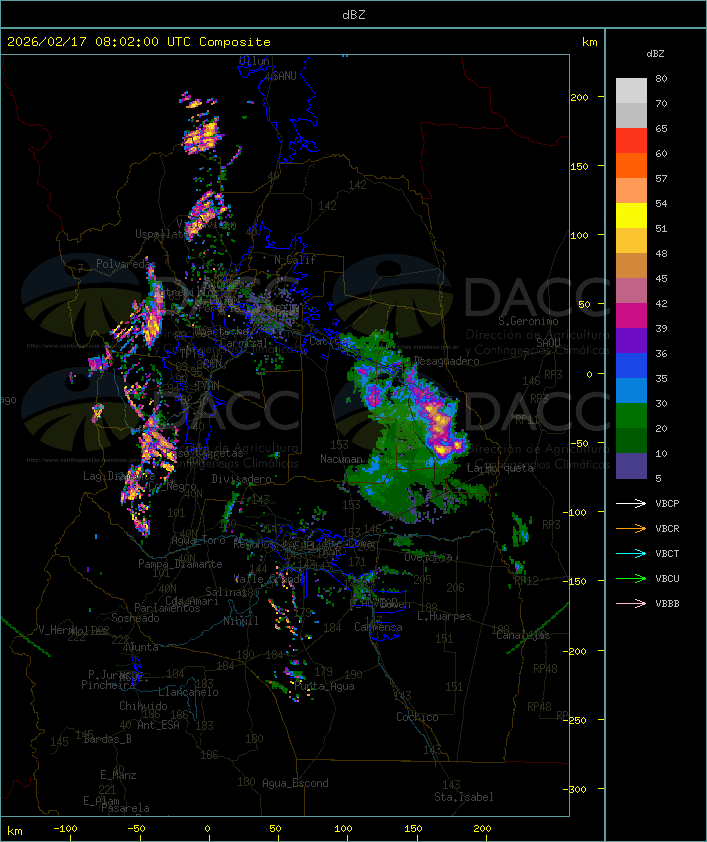707x842 pixels.
Task: Click the 'Carmensa' map label
Action: coord(378,627)
